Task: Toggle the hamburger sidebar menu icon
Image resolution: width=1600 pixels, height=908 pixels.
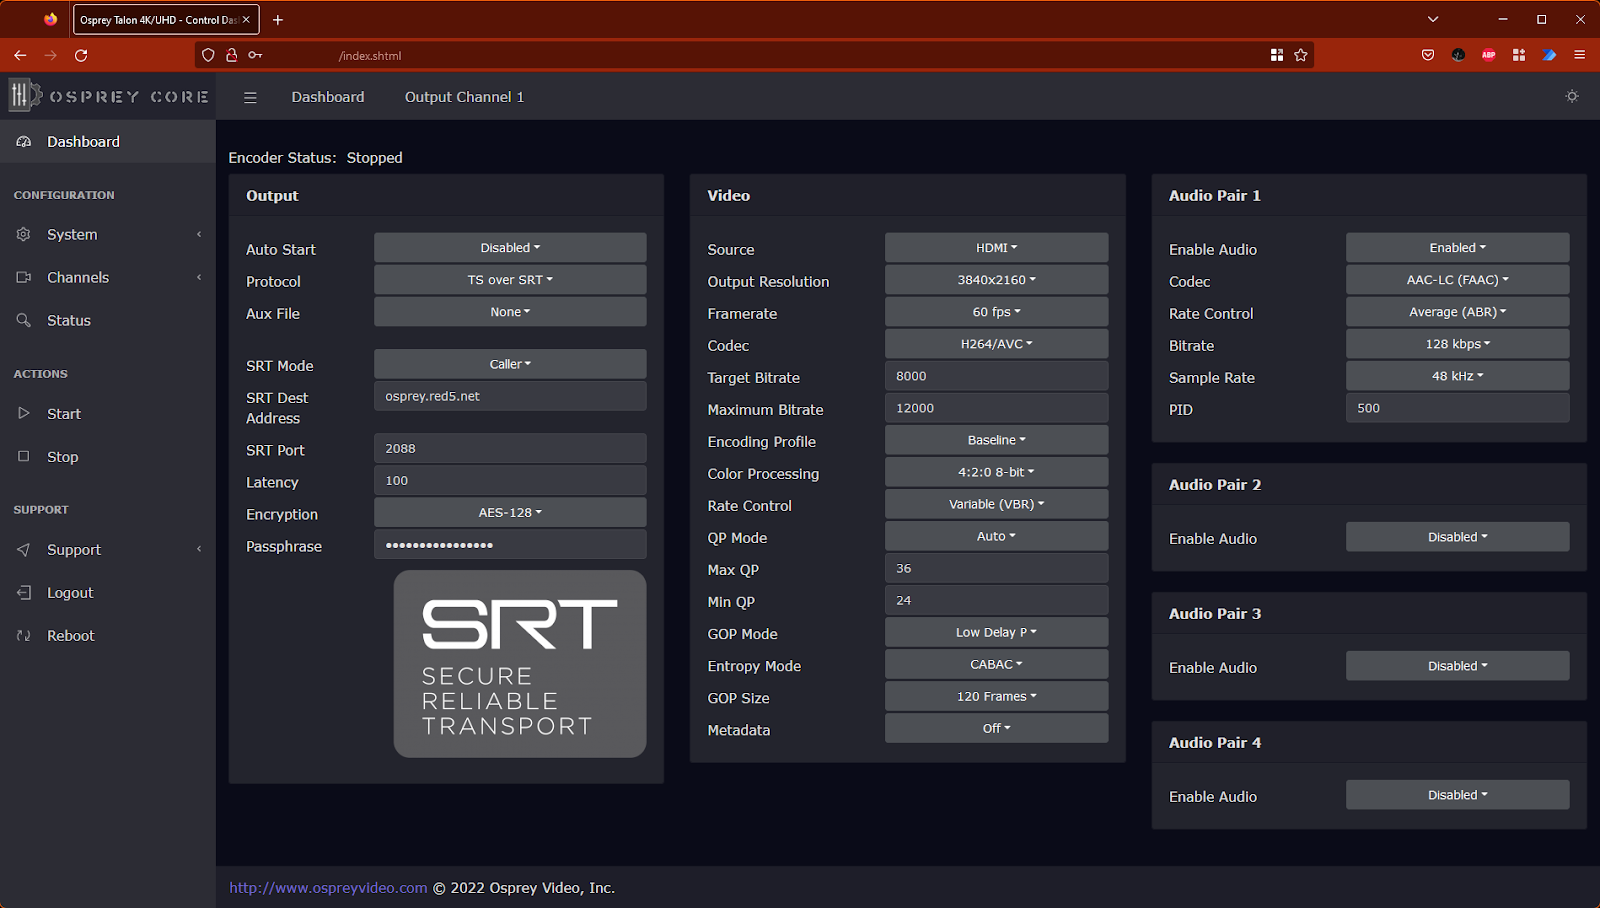Action: 250,97
